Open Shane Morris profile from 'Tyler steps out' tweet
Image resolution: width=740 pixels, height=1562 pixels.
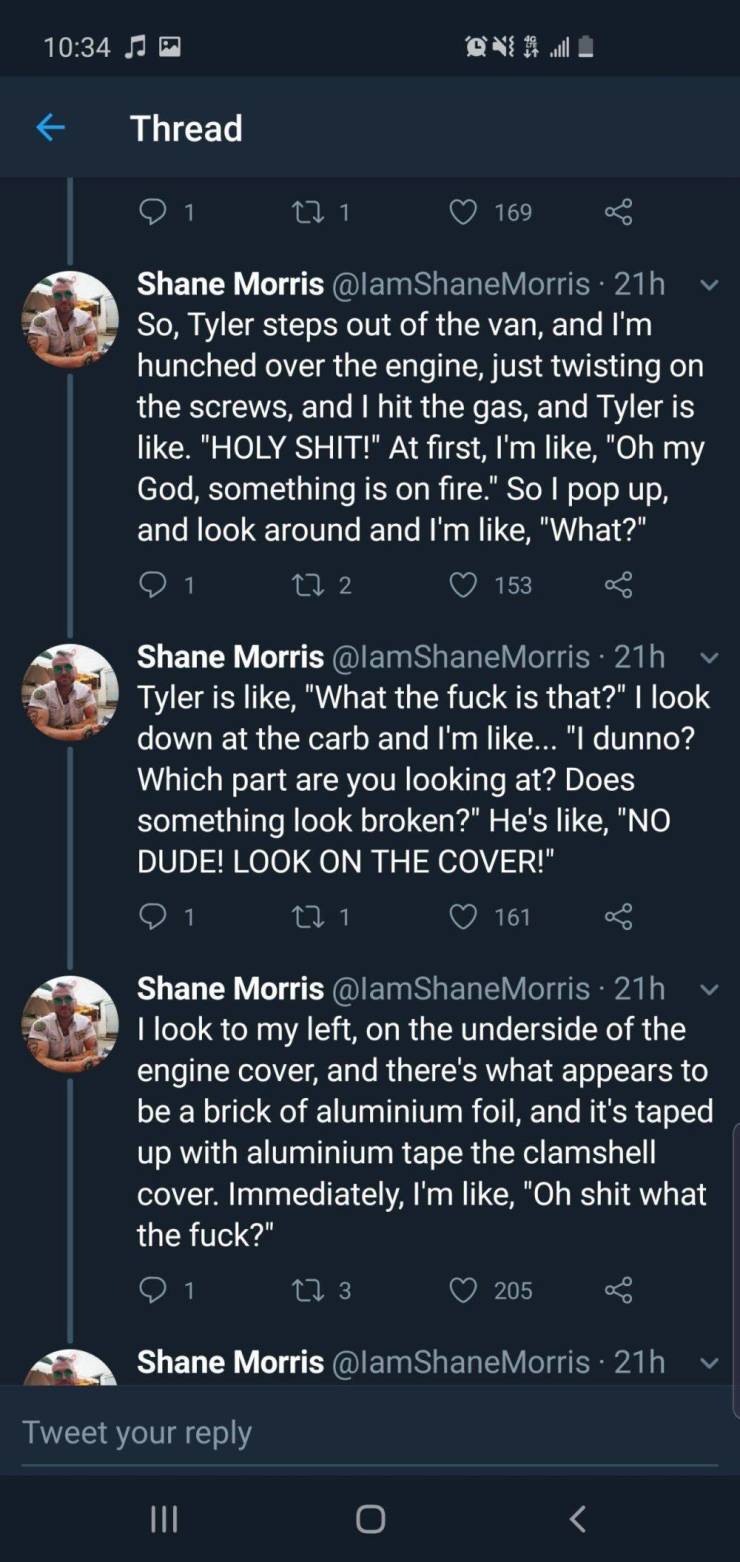click(x=230, y=284)
